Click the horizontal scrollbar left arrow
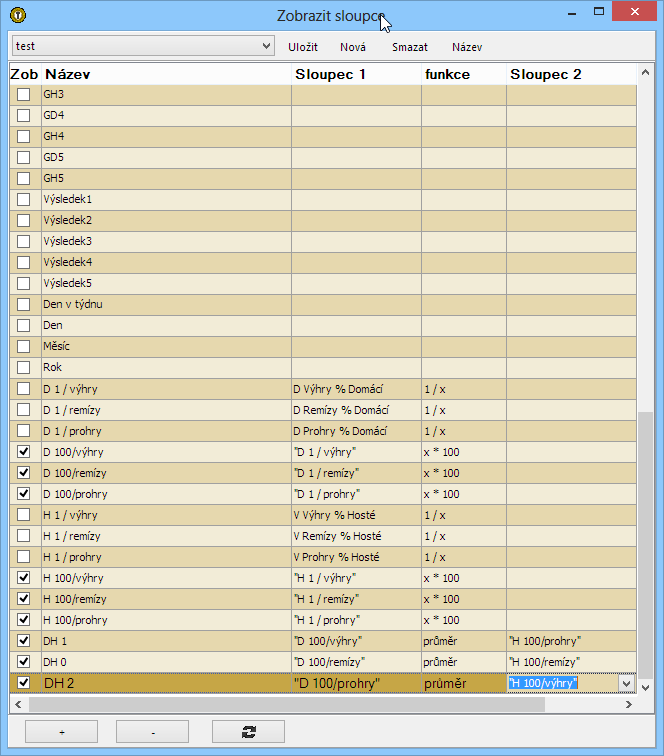The width and height of the screenshot is (664, 756). pos(18,704)
